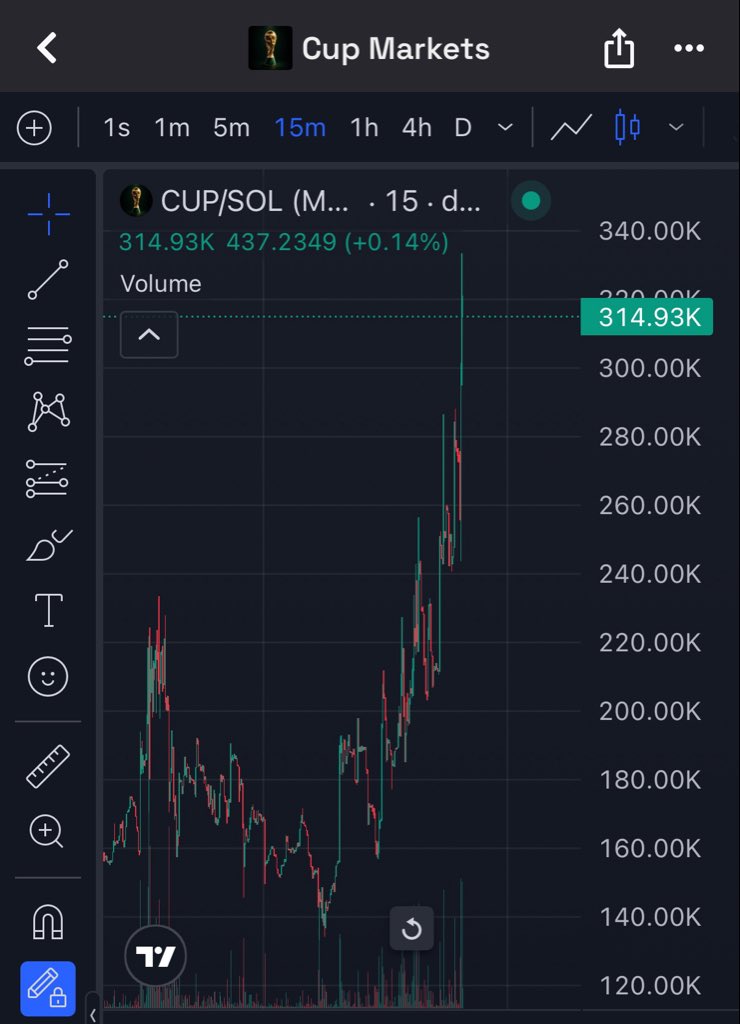Viewport: 740px width, 1024px height.
Task: Switch to 1h timeframe
Action: click(364, 127)
